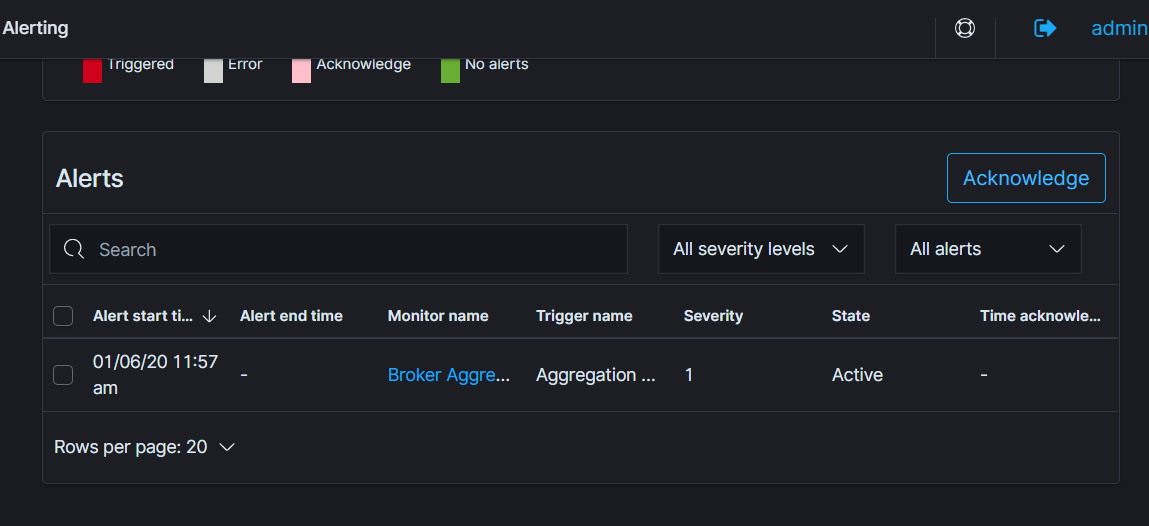Click the pink Acknowledge legend swatch

(301, 68)
